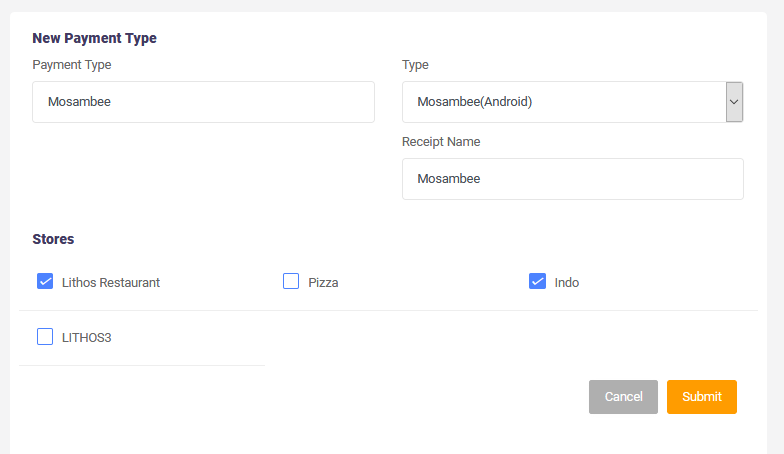Select the Lithos Restaurant label text
This screenshot has height=454, width=784.
tap(111, 282)
